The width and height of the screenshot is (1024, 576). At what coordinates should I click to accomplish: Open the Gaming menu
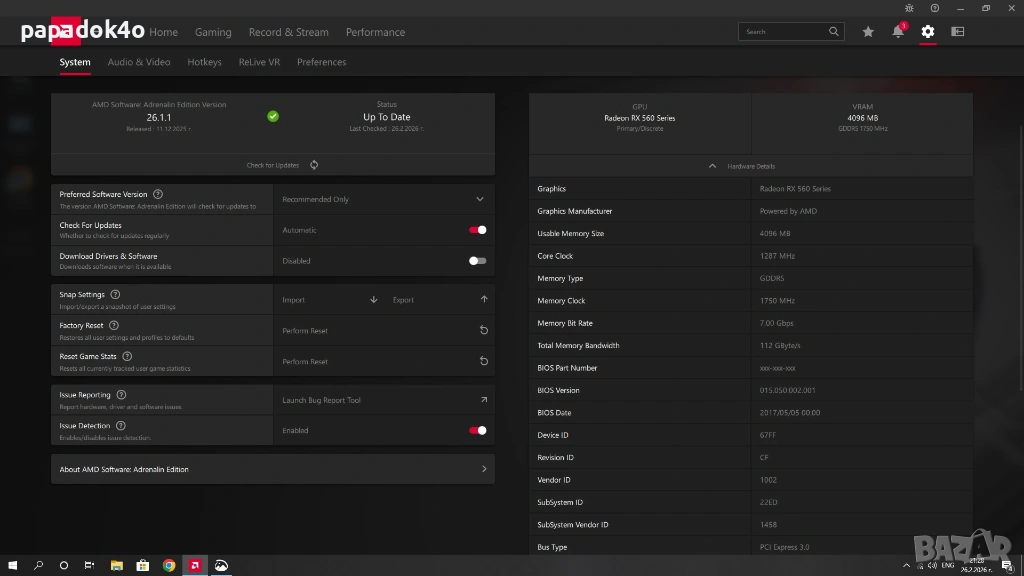(213, 32)
